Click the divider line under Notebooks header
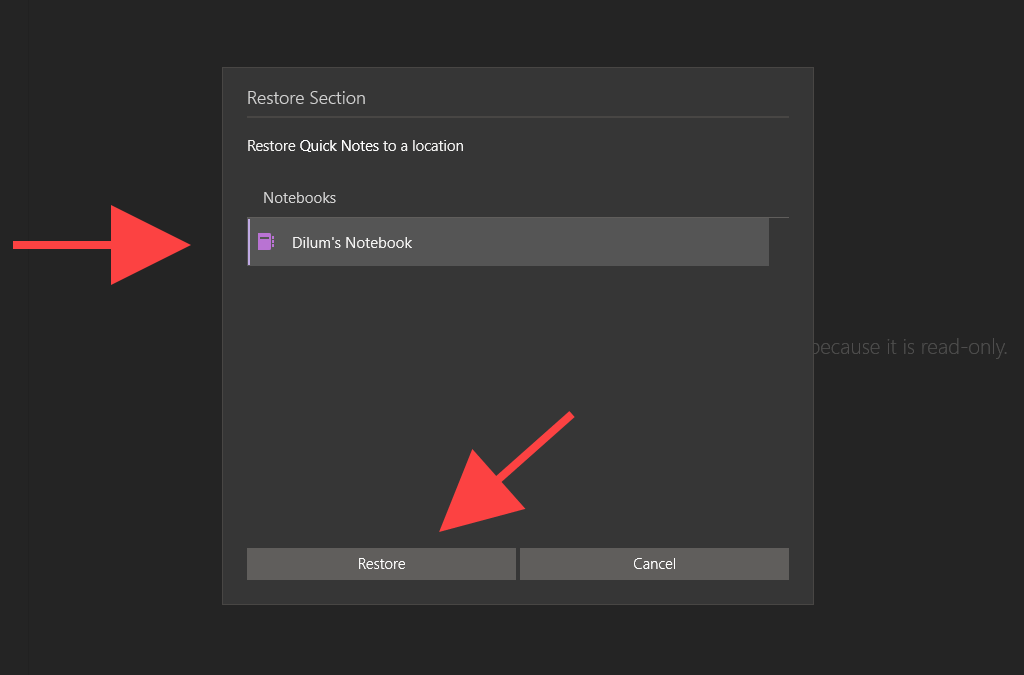The height and width of the screenshot is (675, 1024). (518, 217)
